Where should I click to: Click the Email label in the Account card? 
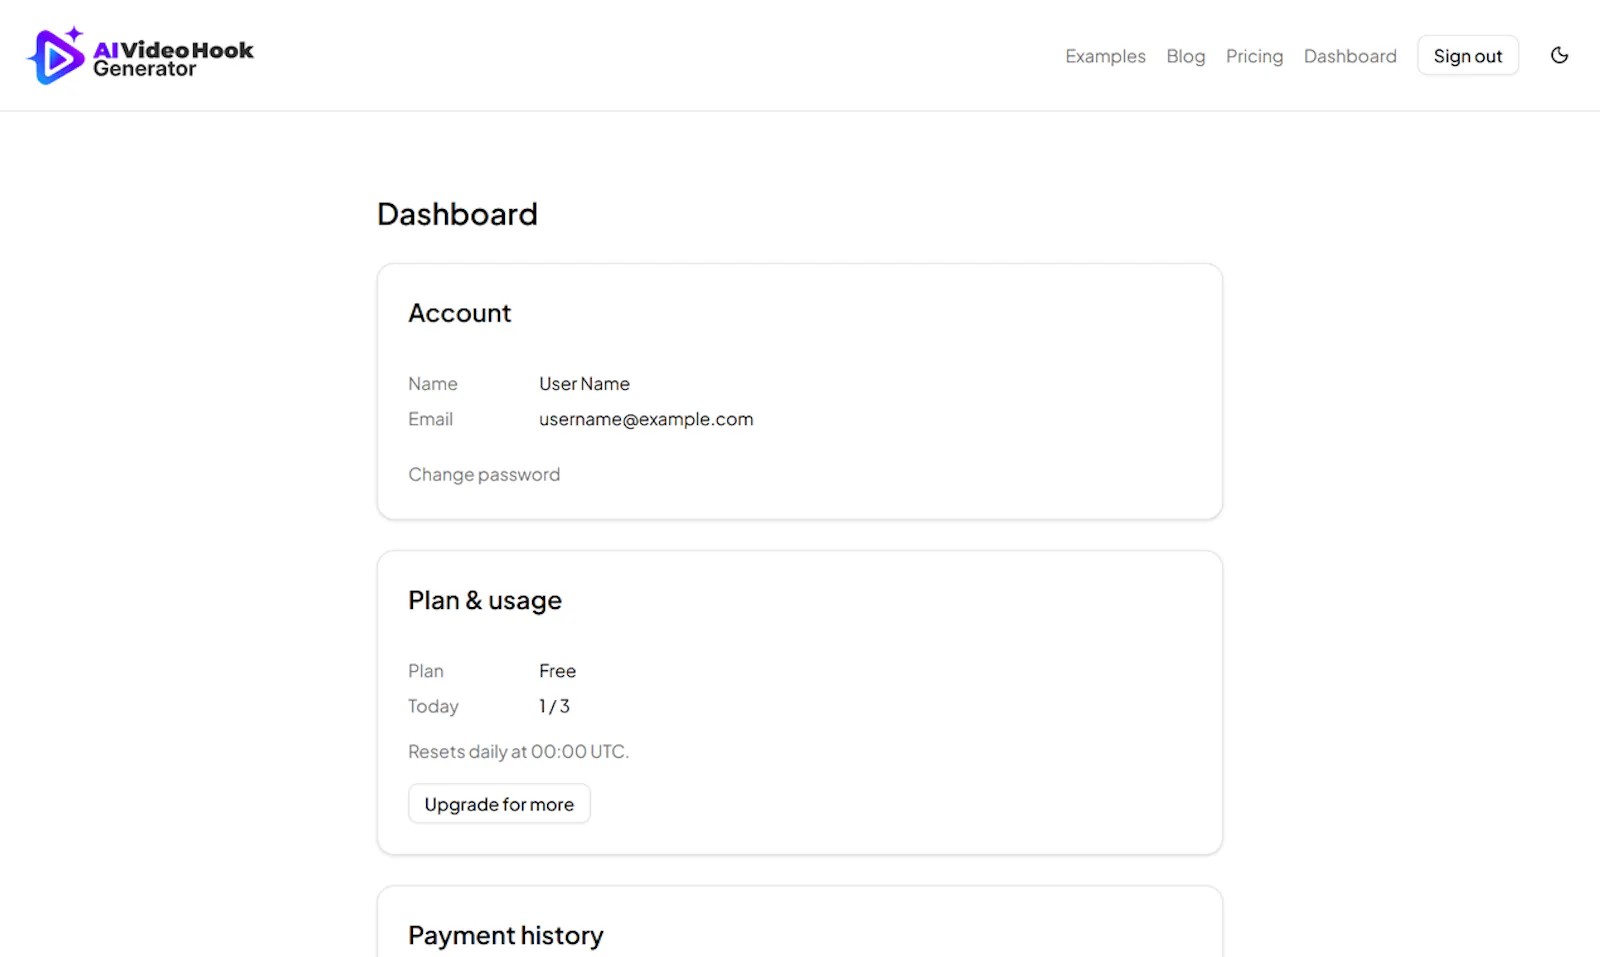point(430,419)
